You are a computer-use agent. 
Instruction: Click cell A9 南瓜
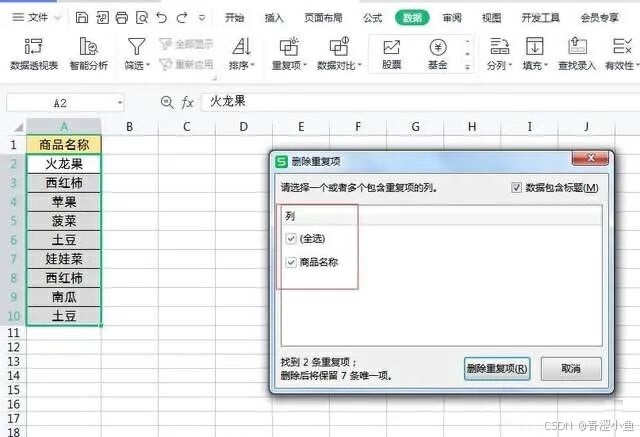(x=64, y=297)
